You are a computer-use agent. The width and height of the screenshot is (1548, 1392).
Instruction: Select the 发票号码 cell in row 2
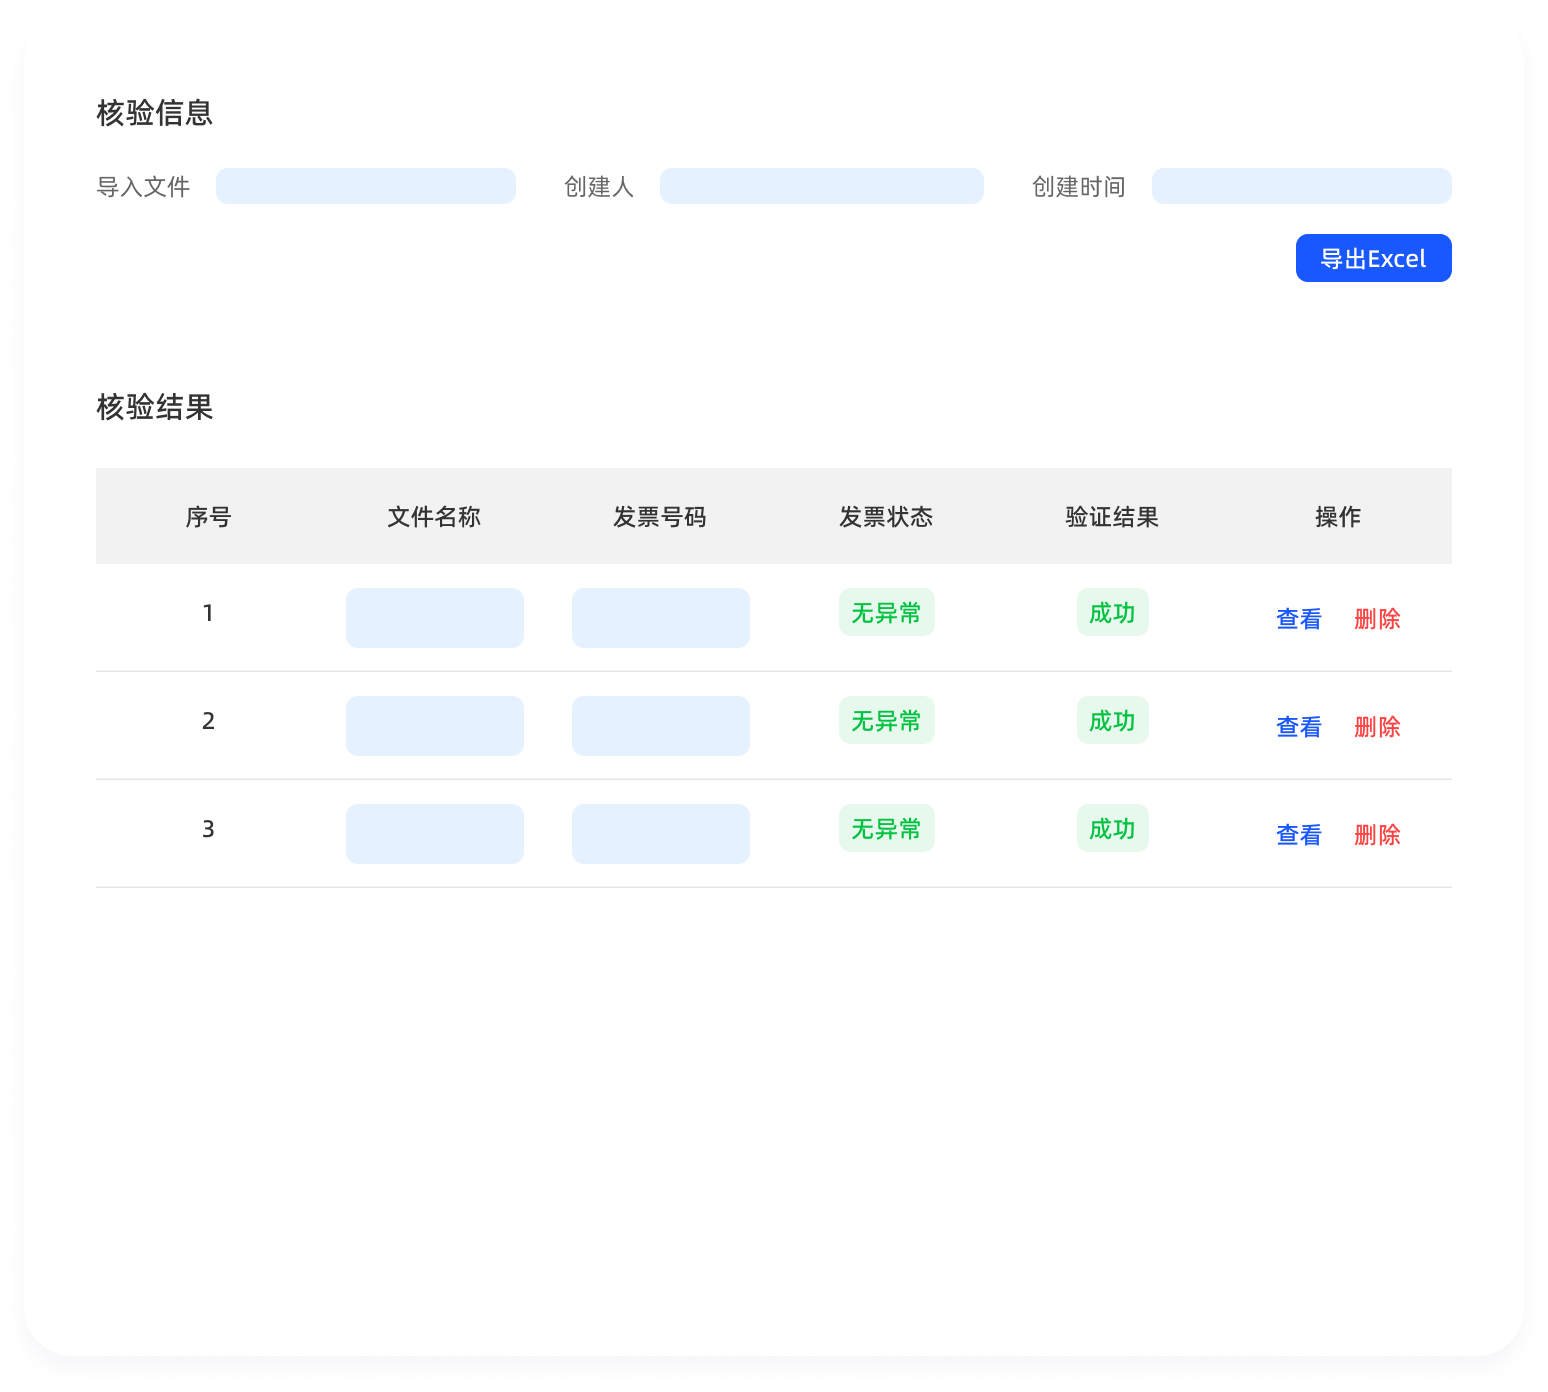coord(660,726)
